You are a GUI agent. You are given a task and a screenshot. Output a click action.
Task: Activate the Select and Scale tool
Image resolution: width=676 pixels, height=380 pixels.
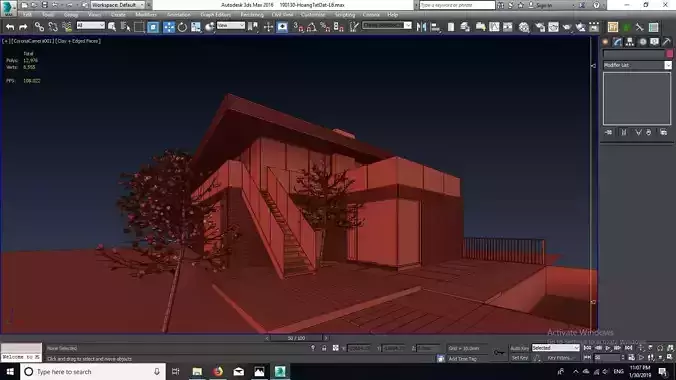[196, 27]
